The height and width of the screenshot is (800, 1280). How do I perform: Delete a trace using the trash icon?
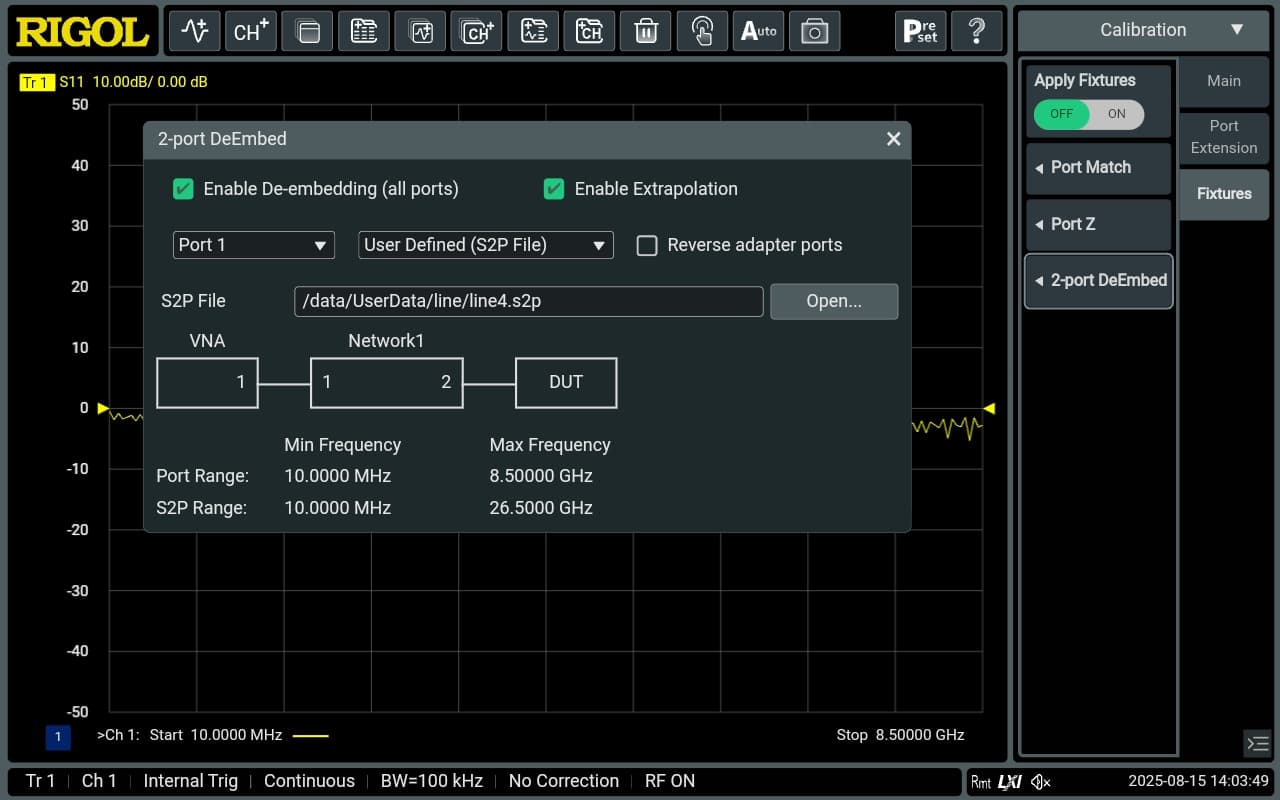[646, 31]
